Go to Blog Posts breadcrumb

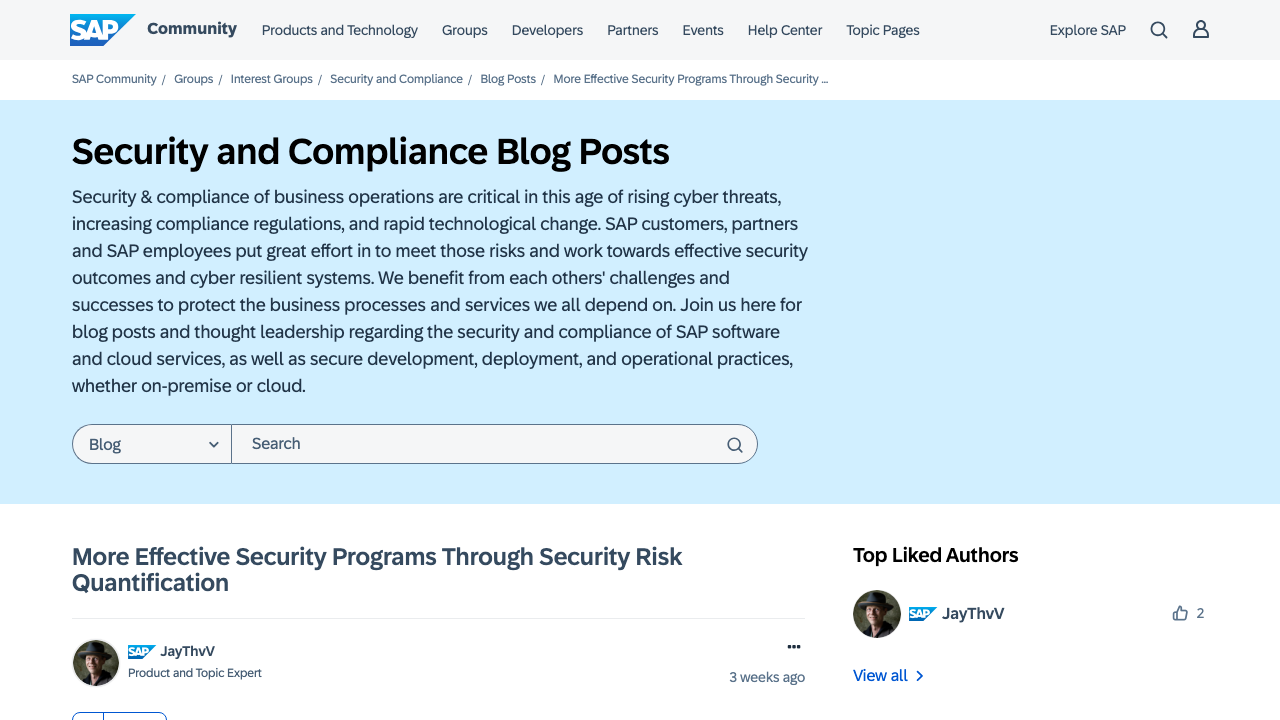[508, 79]
